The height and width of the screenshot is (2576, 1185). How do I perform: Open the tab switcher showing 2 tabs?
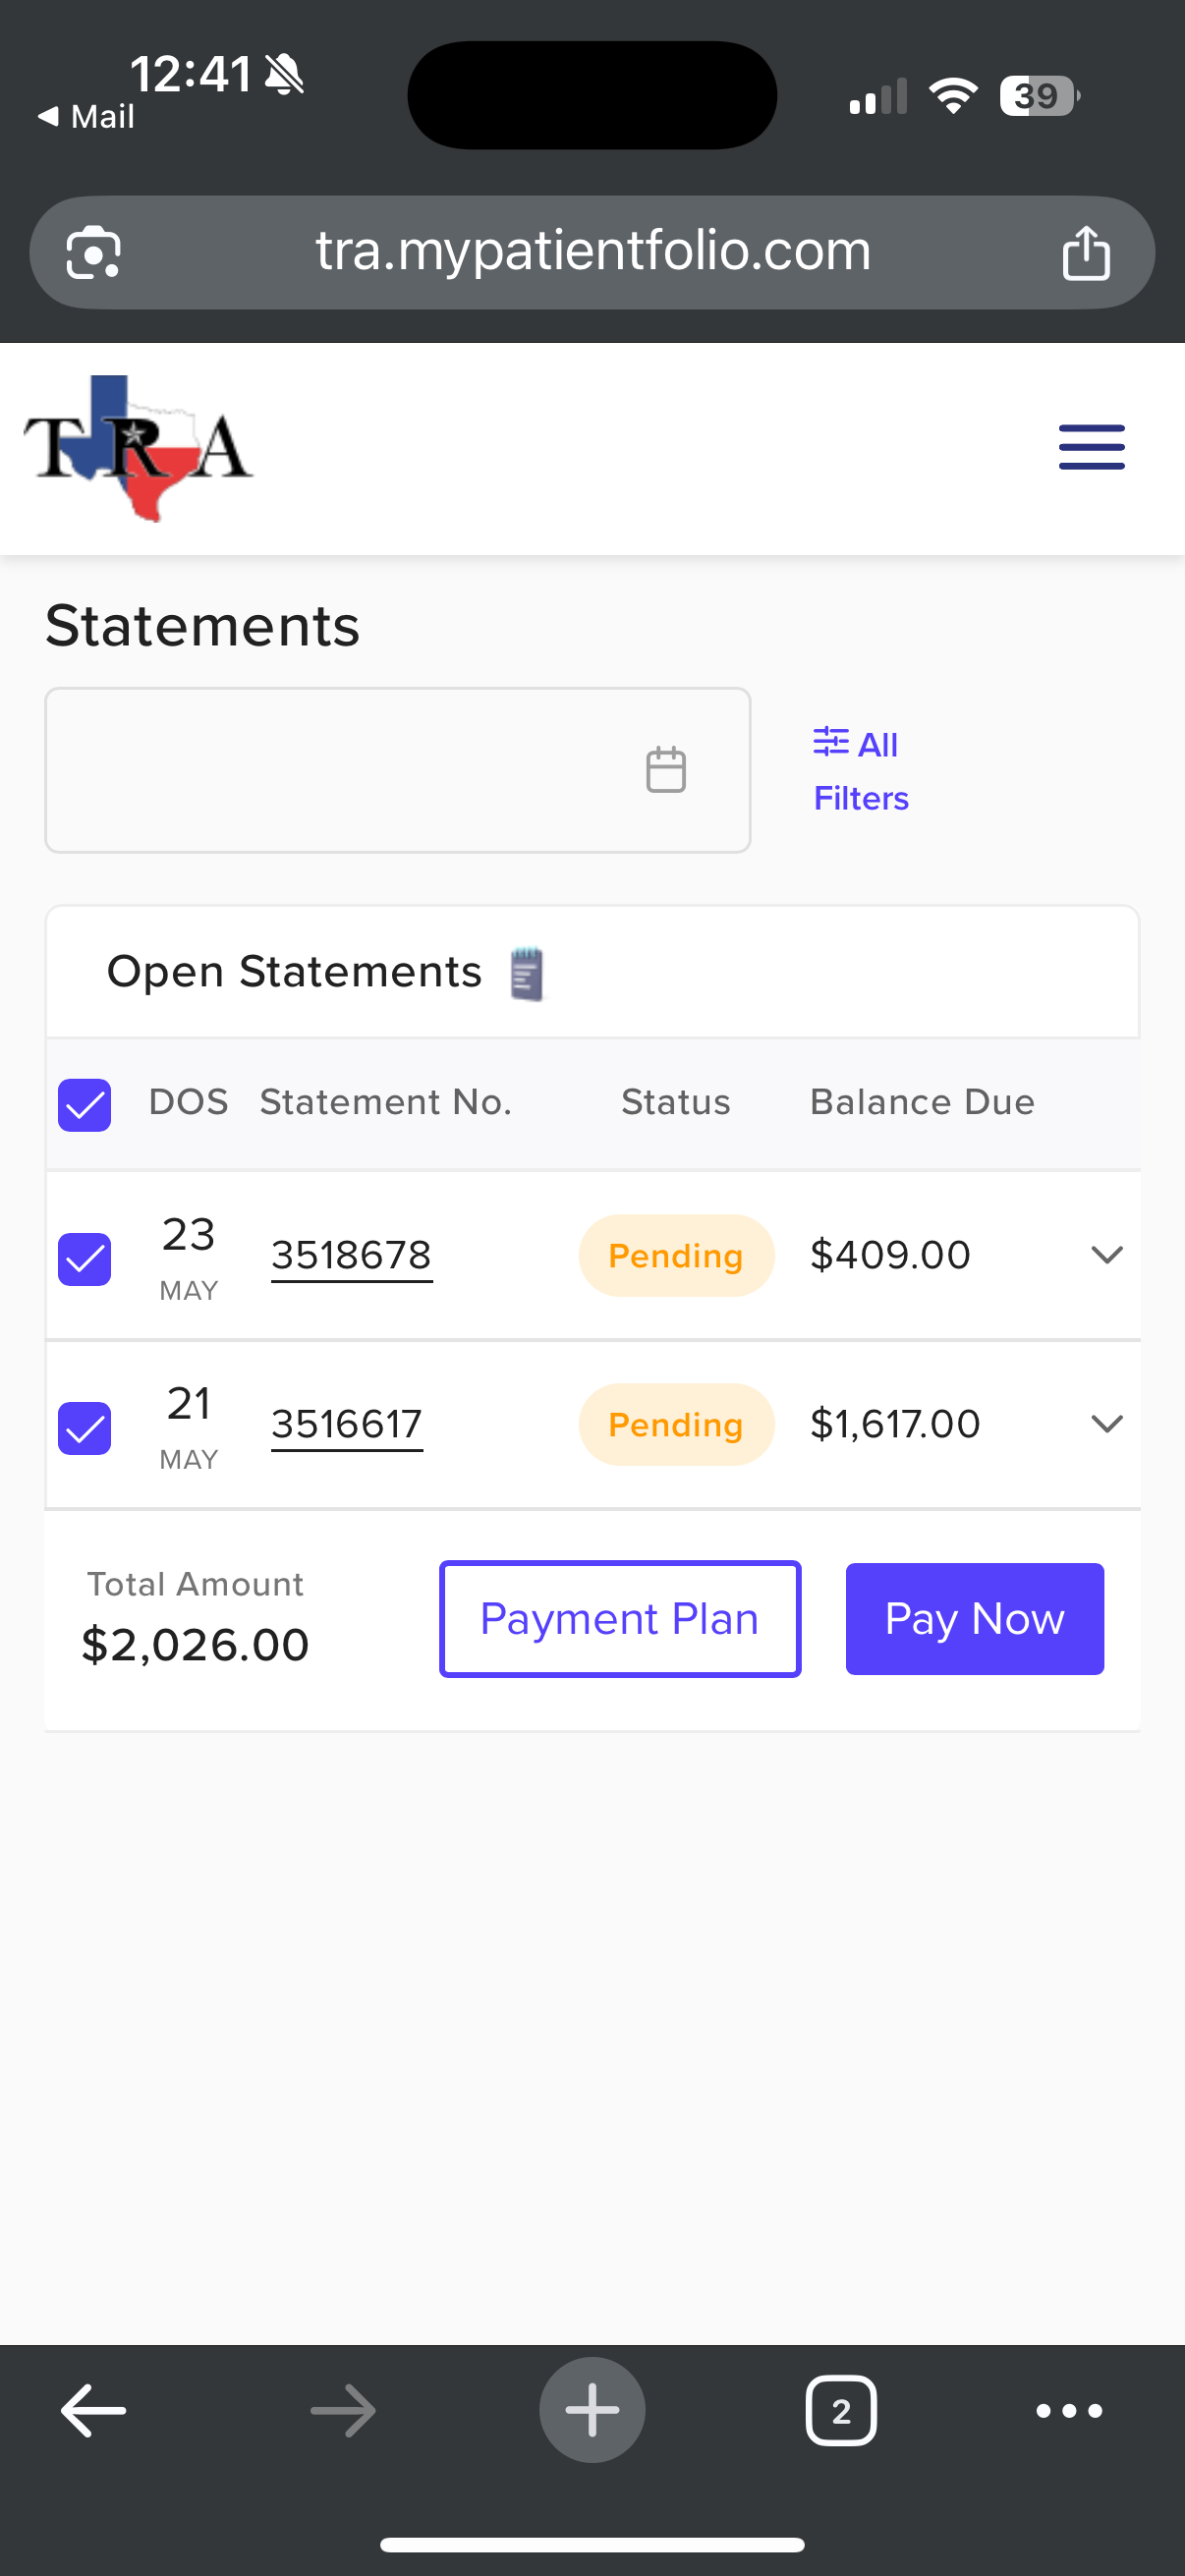840,2410
